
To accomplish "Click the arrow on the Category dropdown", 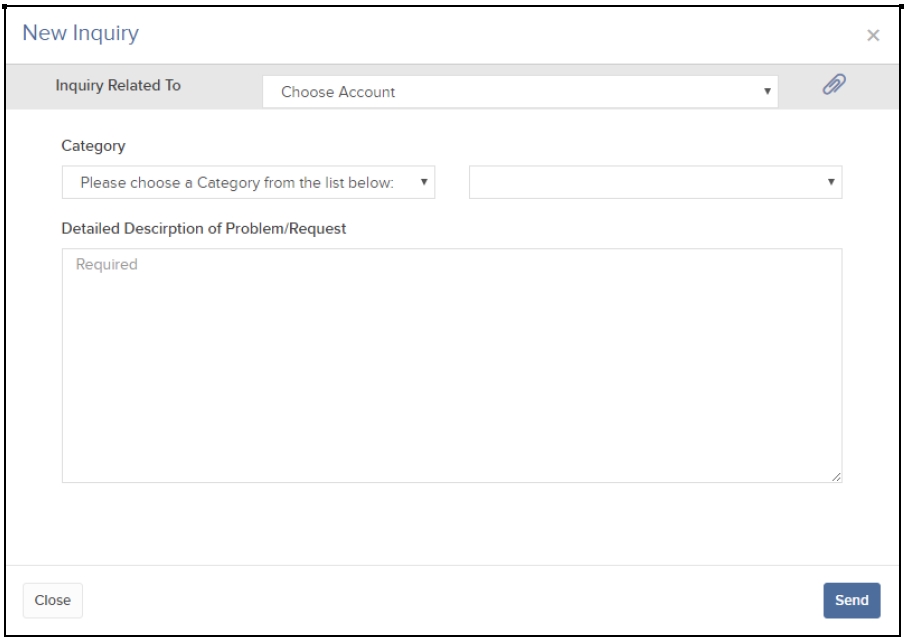I will (424, 182).
